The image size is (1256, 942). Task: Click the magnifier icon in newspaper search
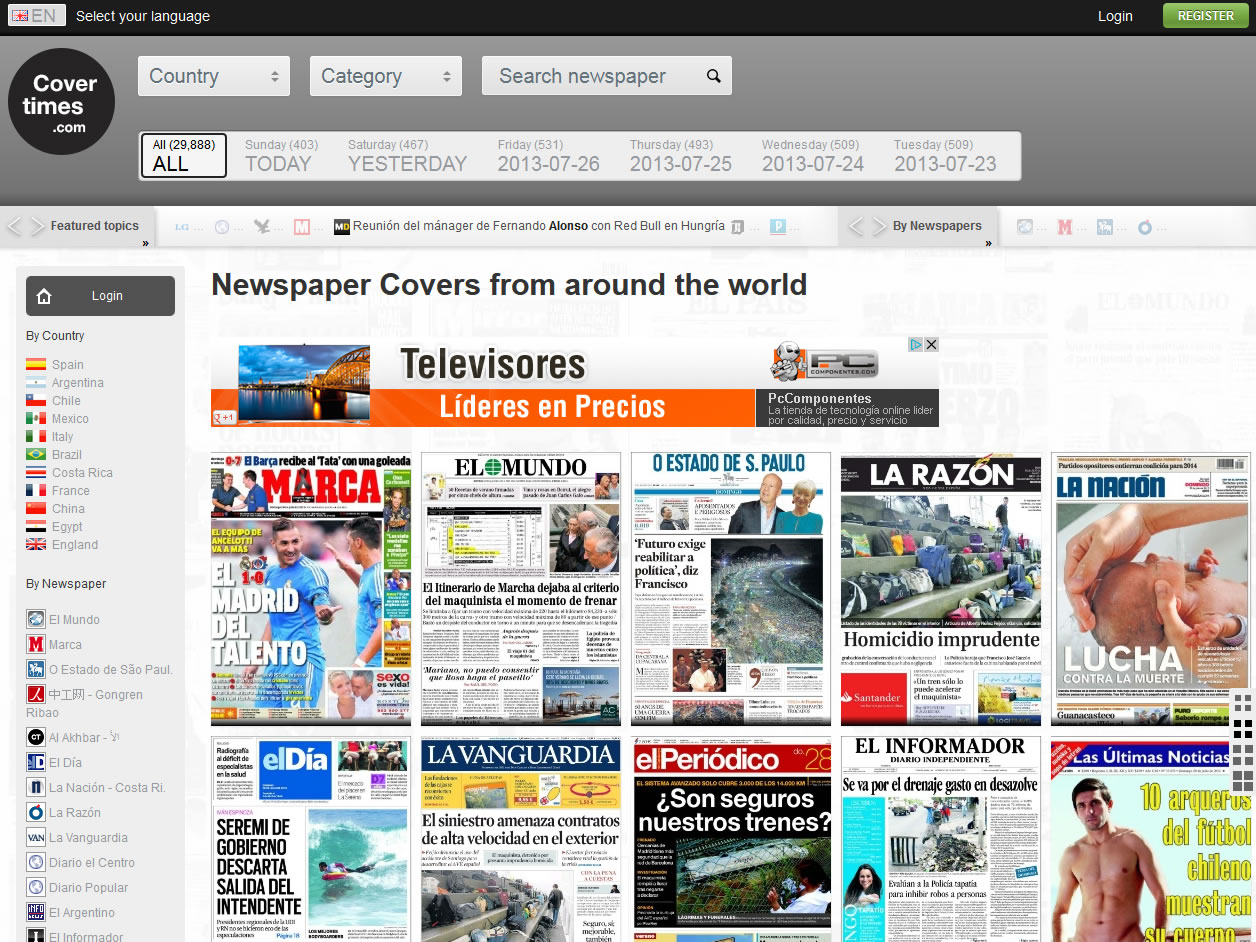(713, 76)
